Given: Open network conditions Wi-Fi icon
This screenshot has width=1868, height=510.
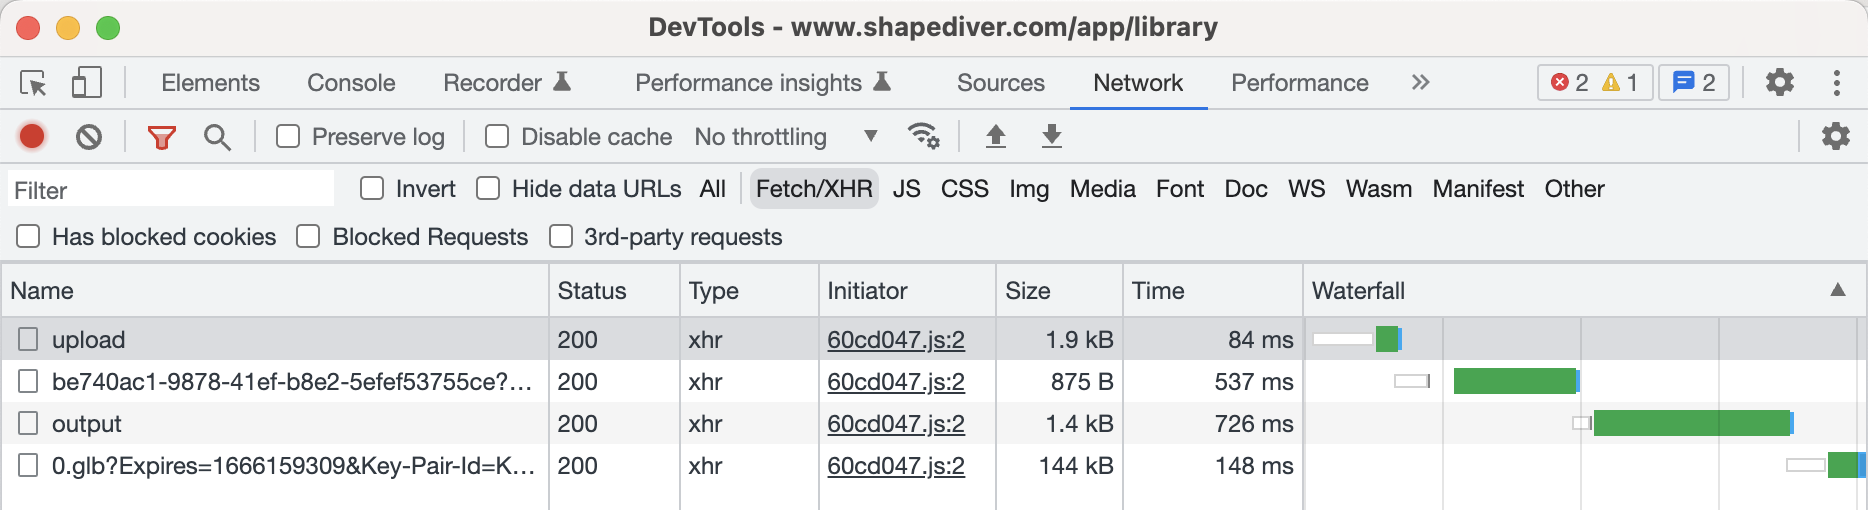Looking at the screenshot, I should pyautogui.click(x=922, y=136).
